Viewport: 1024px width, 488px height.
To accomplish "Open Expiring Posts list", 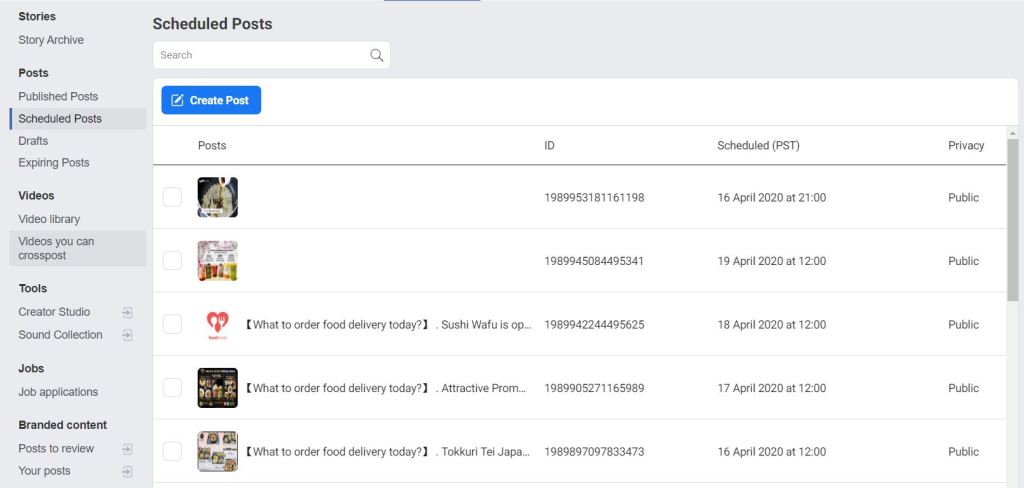I will coord(54,163).
